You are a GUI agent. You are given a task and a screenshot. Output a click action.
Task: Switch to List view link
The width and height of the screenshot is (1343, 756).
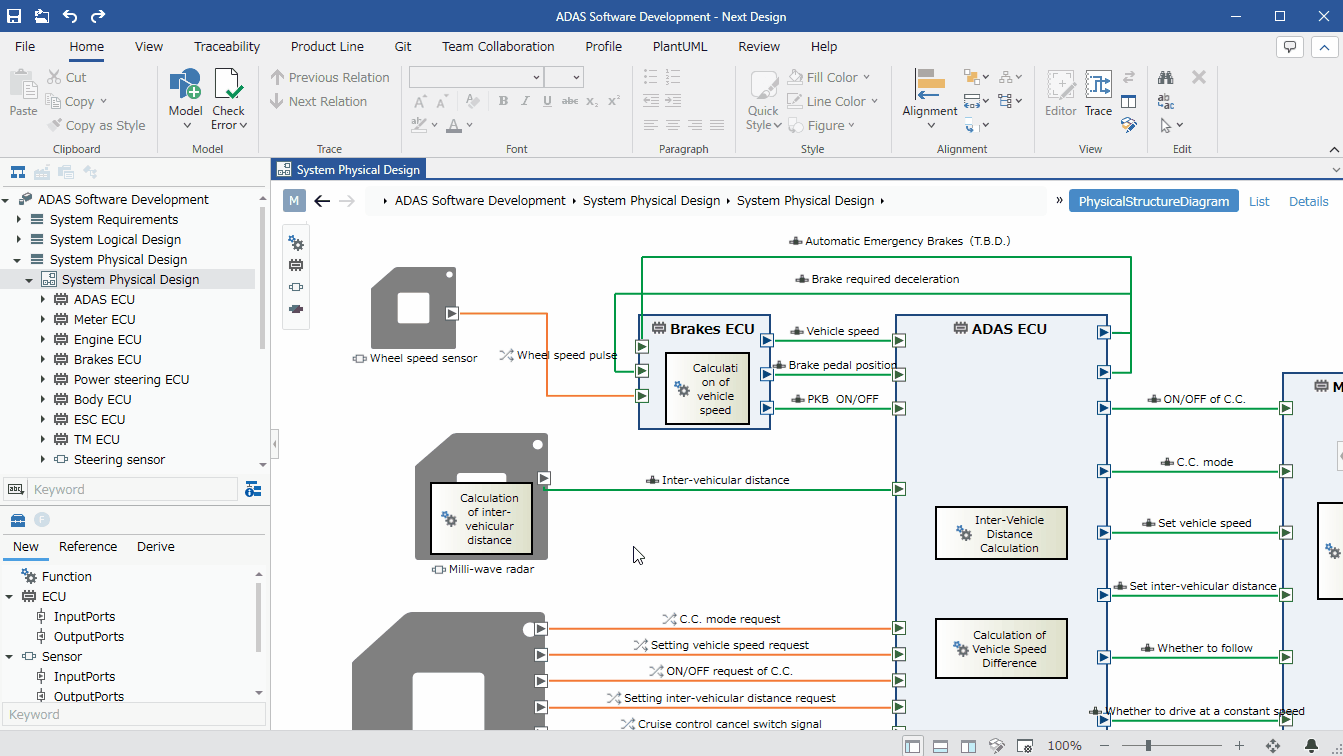click(x=1259, y=201)
